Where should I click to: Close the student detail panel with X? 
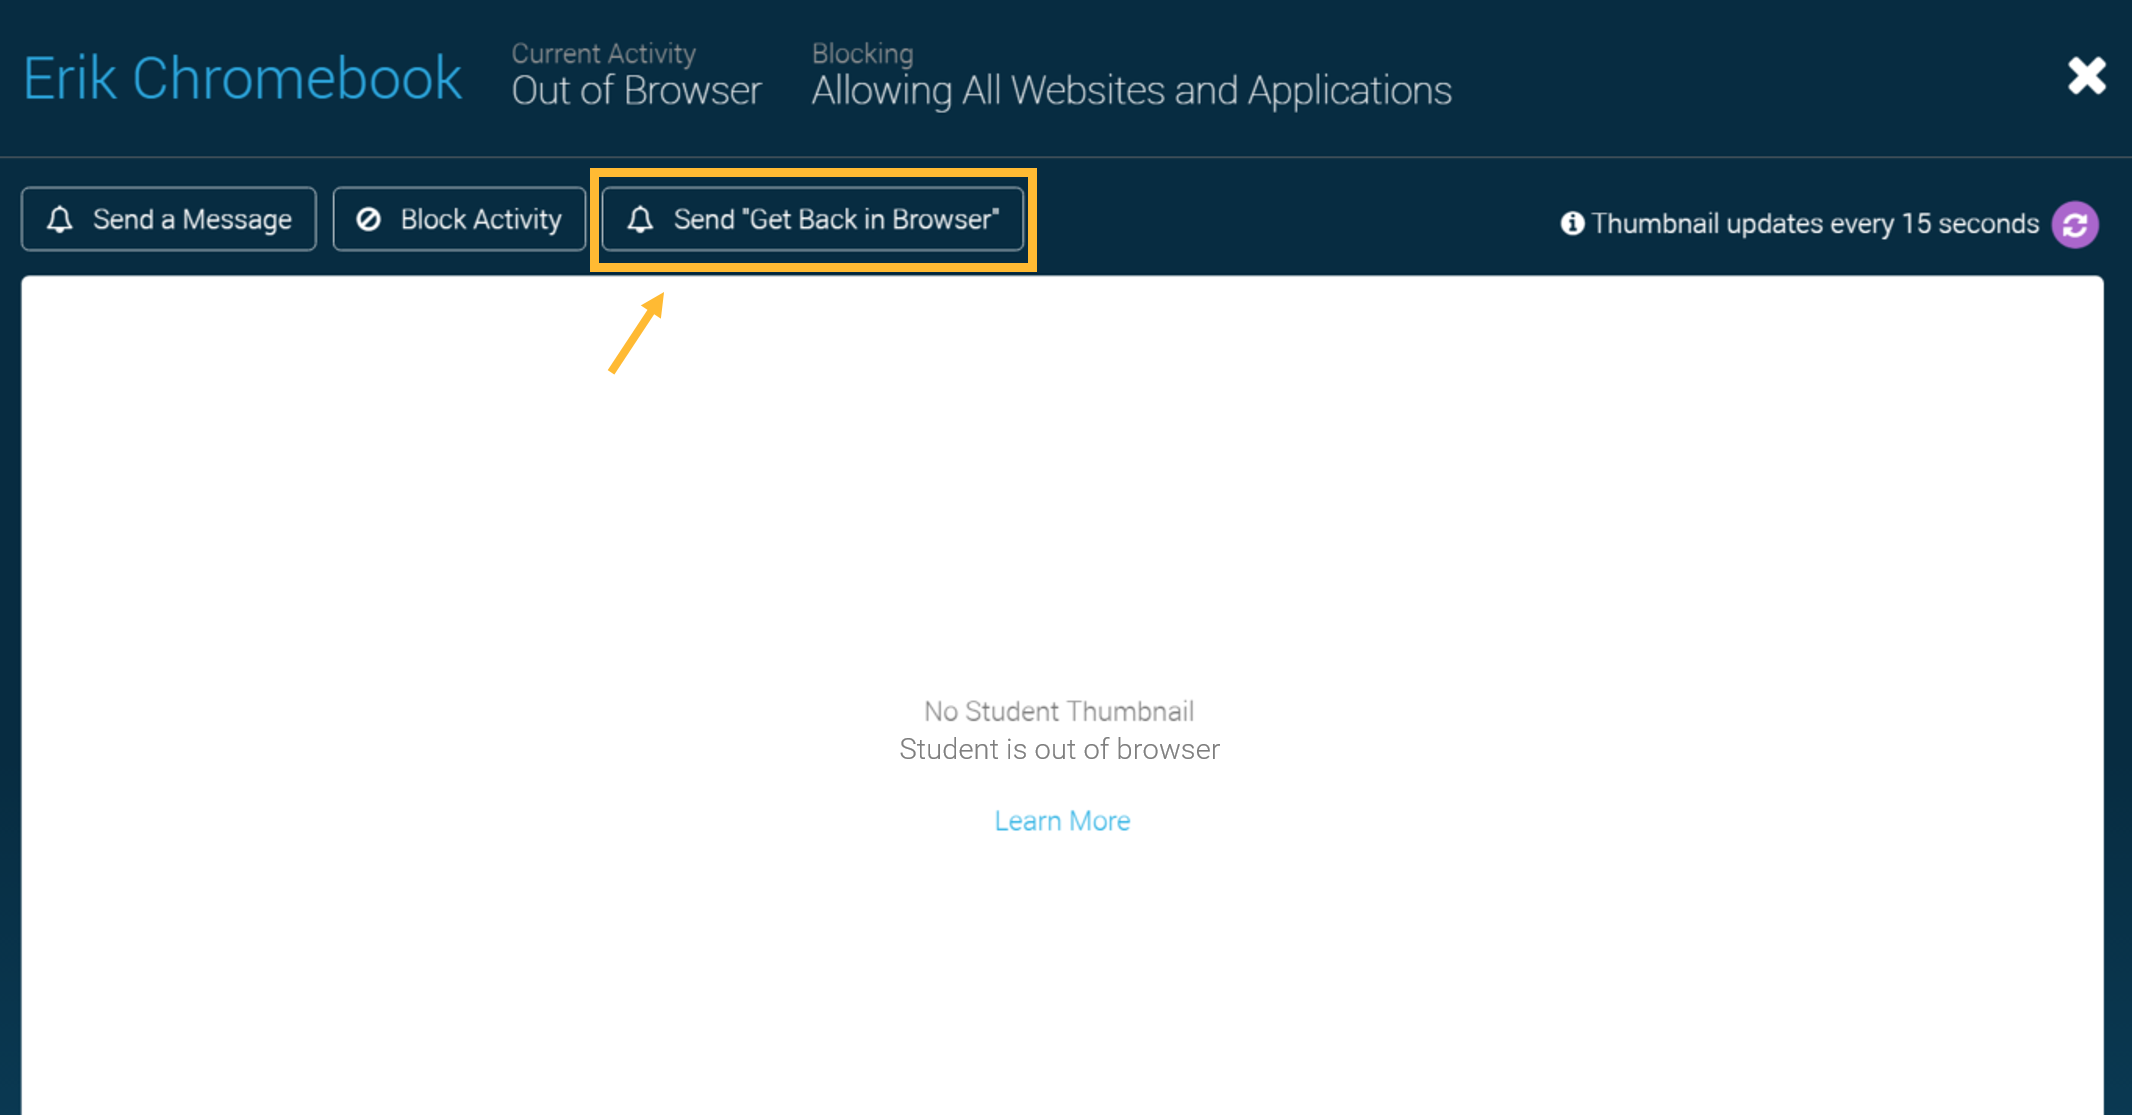pos(2087,76)
